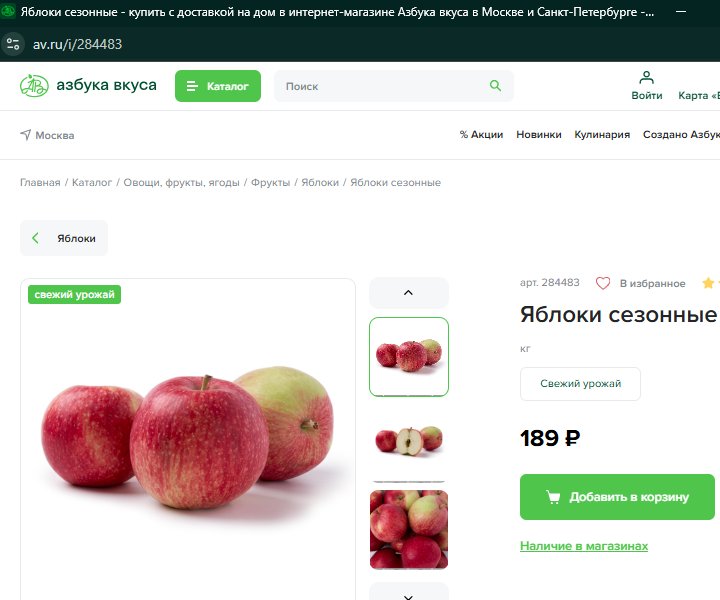The height and width of the screenshot is (600, 720).
Task: Click the site settings icon in address bar
Action: (x=13, y=44)
